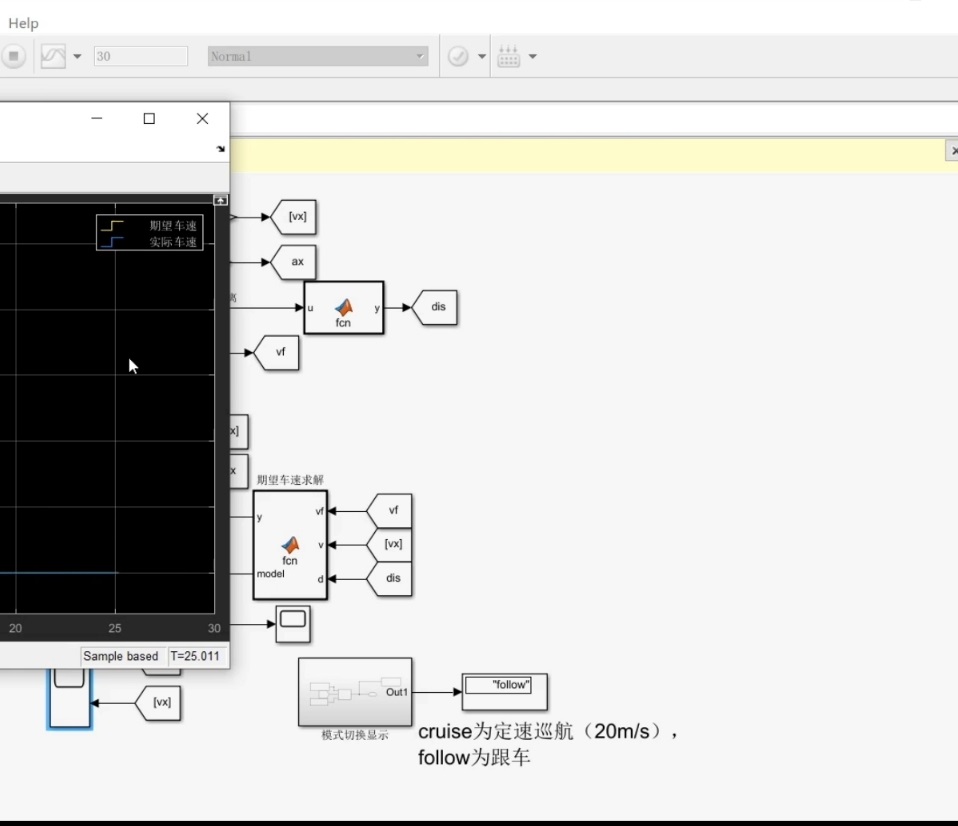Select the vf Goto block beside the scope
The image size is (958, 826).
[276, 353]
